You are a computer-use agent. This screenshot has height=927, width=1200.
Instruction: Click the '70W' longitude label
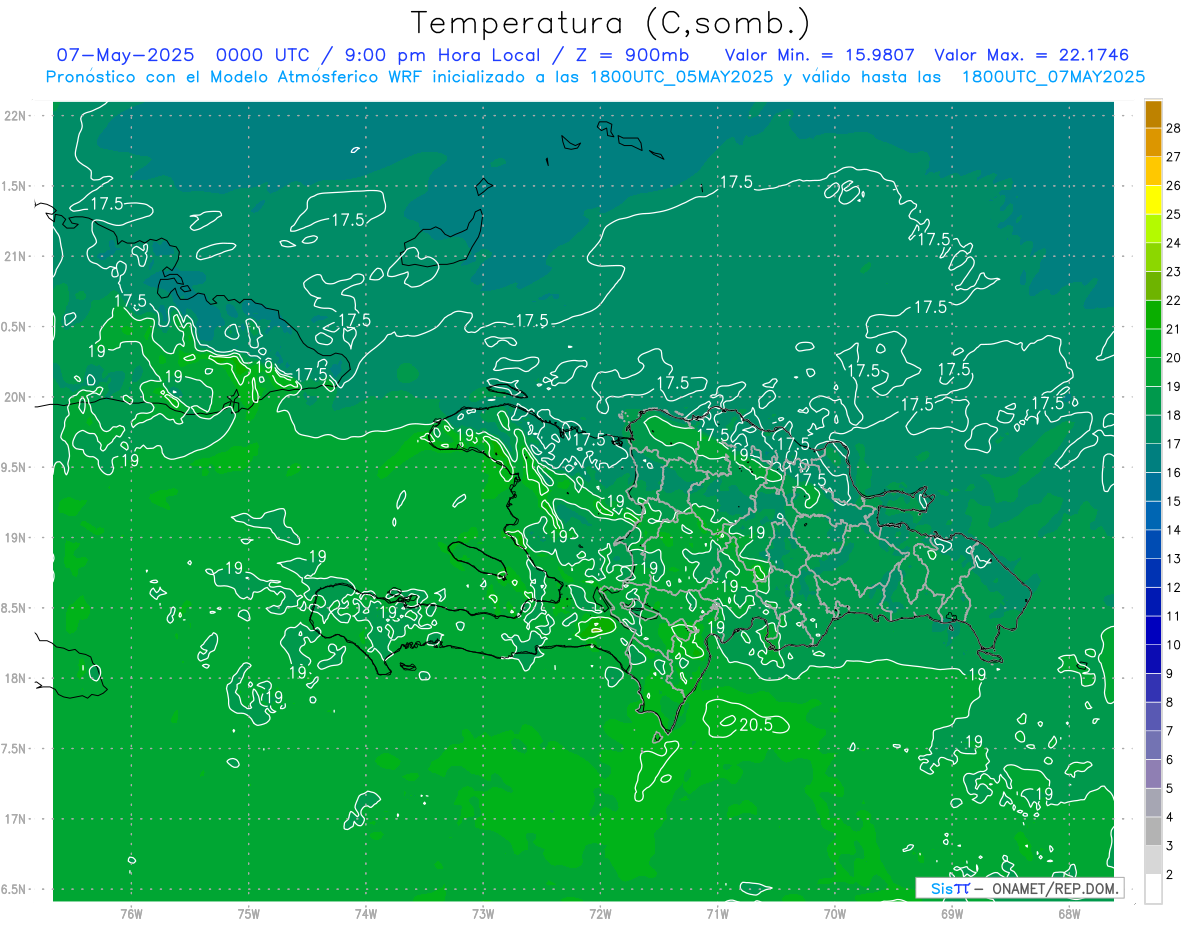click(834, 913)
